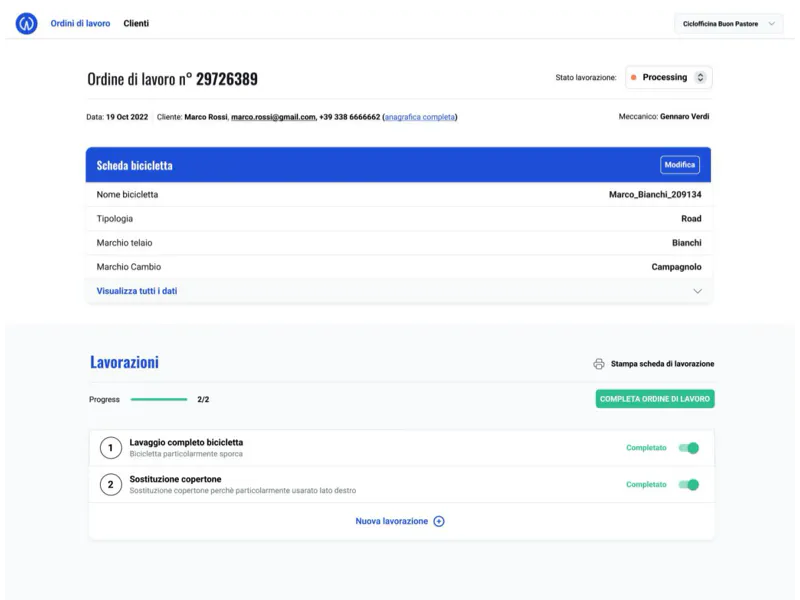Click the marco.rossi@gmail.com email link
The height and width of the screenshot is (600, 800).
tap(273, 117)
